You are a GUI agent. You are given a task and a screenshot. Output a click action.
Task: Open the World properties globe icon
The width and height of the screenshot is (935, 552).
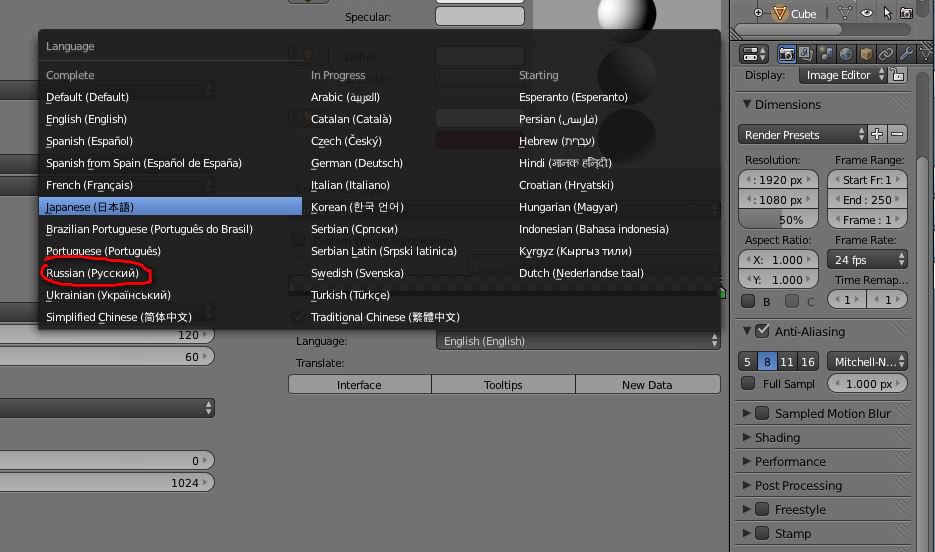click(846, 54)
